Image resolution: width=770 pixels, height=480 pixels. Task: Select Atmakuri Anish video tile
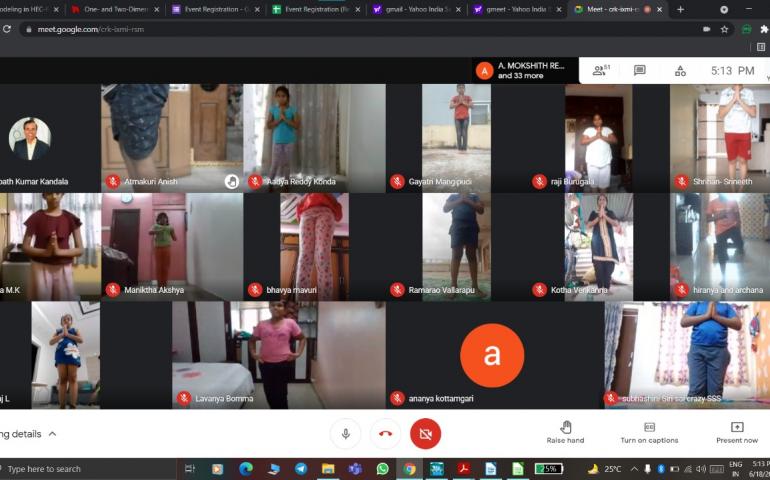172,138
